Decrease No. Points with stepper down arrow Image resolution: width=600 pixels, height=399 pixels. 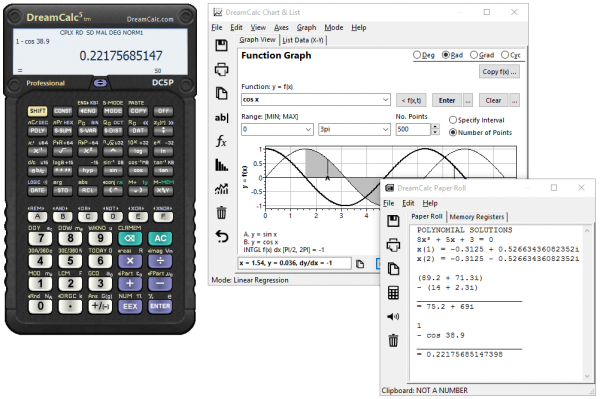click(x=435, y=132)
